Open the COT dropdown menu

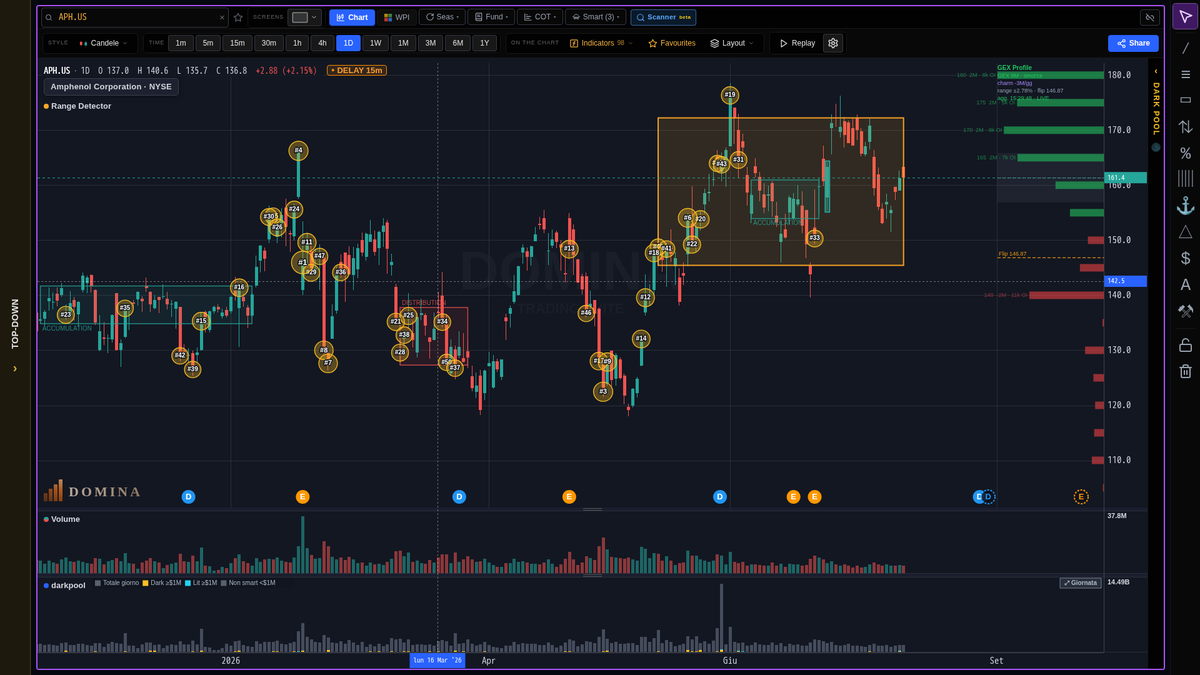pyautogui.click(x=539, y=17)
